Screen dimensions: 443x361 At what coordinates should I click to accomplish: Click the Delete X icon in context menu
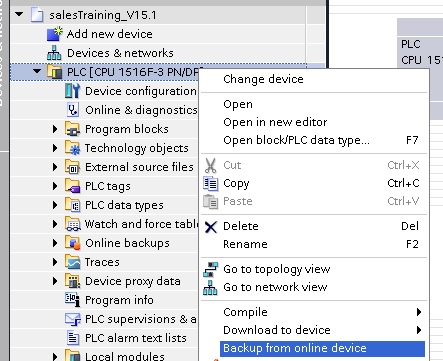coord(211,227)
